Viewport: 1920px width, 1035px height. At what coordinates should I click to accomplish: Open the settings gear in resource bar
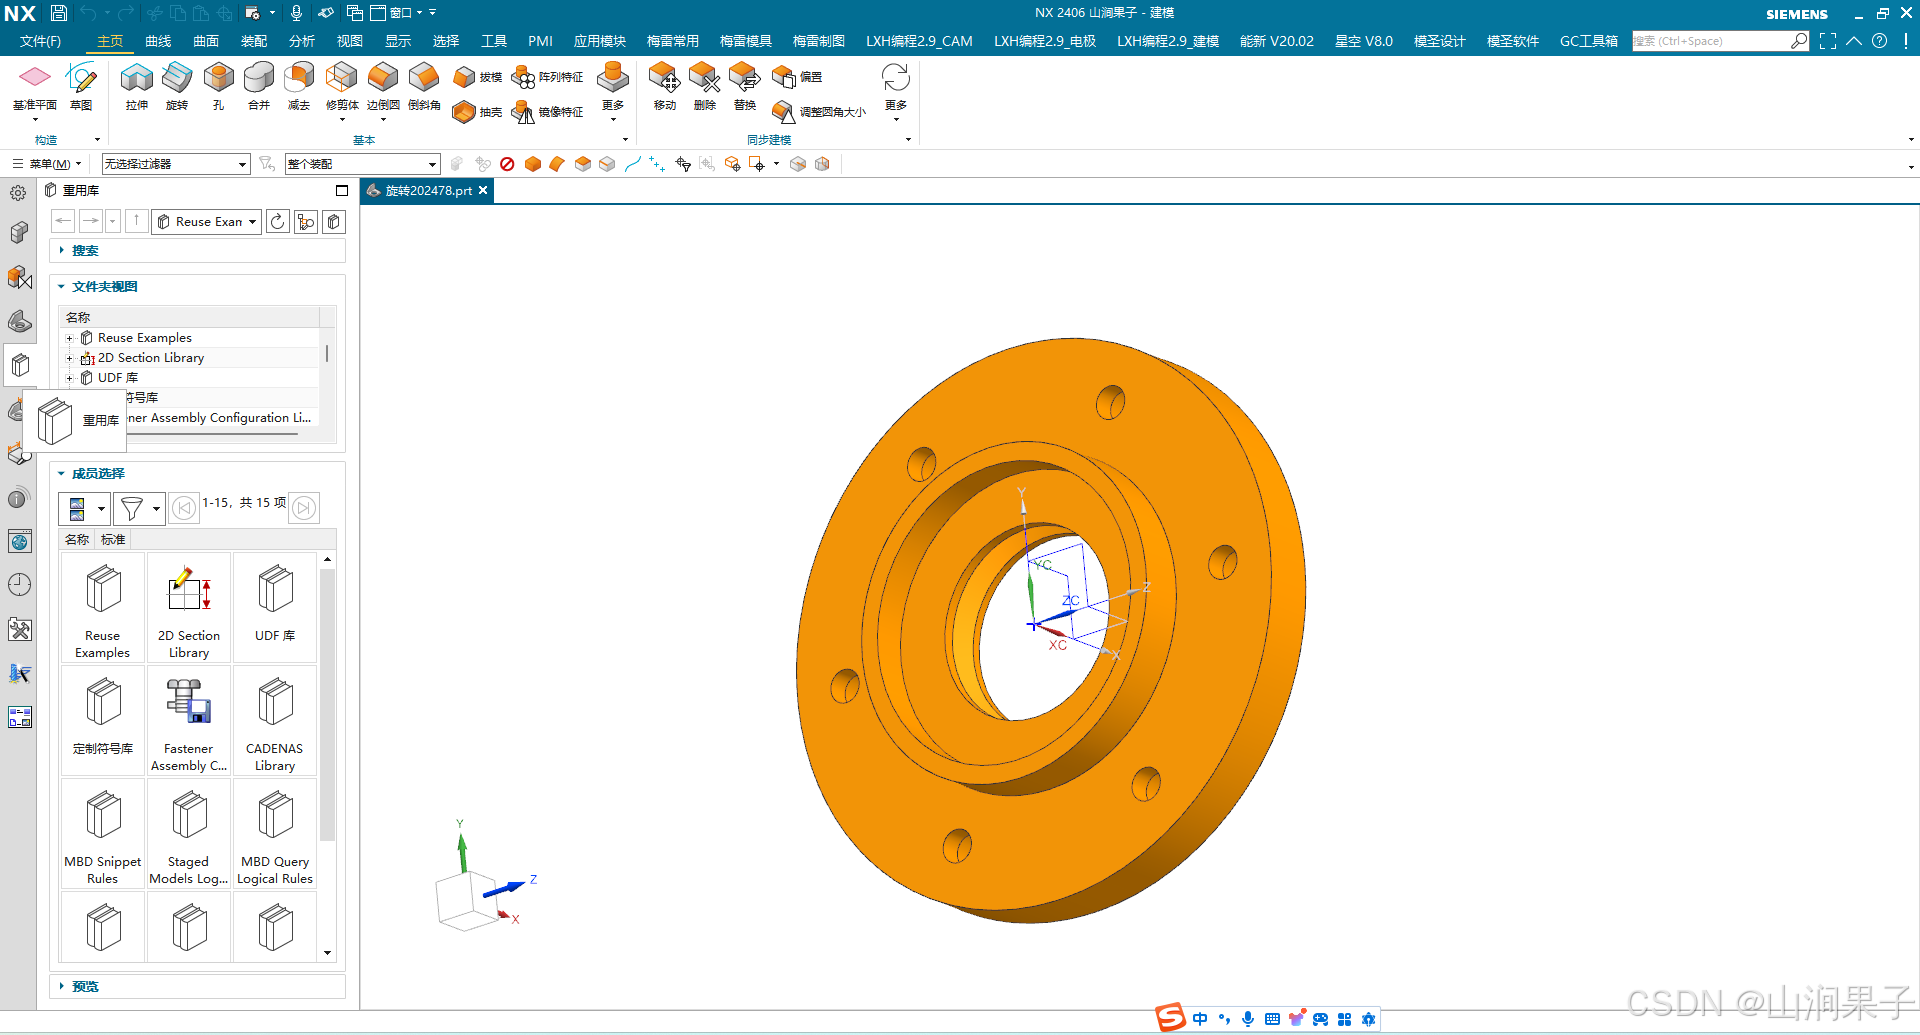[18, 193]
